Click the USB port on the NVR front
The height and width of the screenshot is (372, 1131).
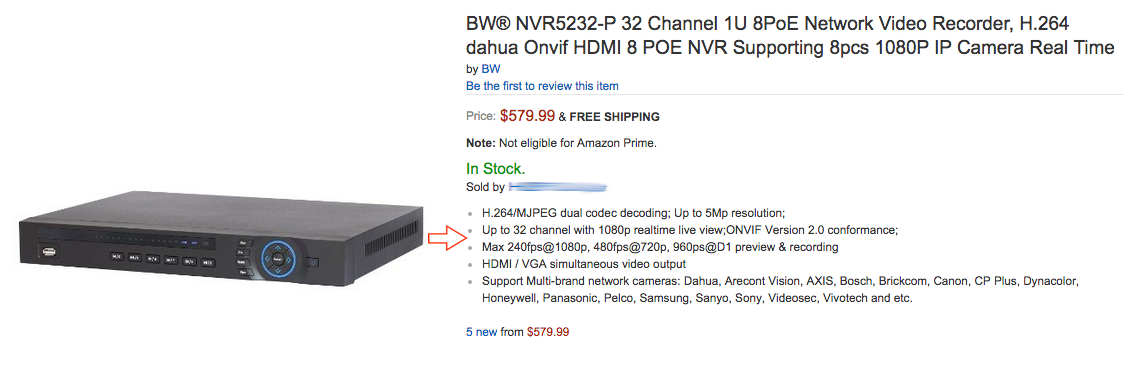[x=49, y=252]
